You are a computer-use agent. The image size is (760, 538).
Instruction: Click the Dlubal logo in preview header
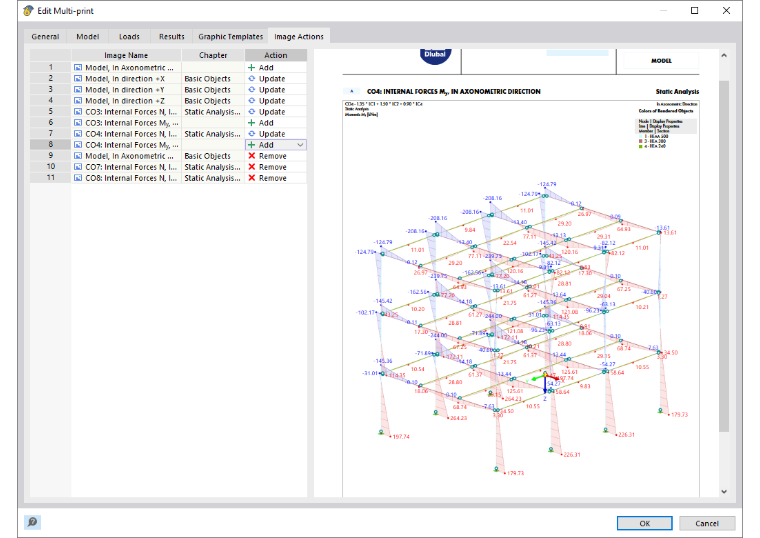(435, 56)
